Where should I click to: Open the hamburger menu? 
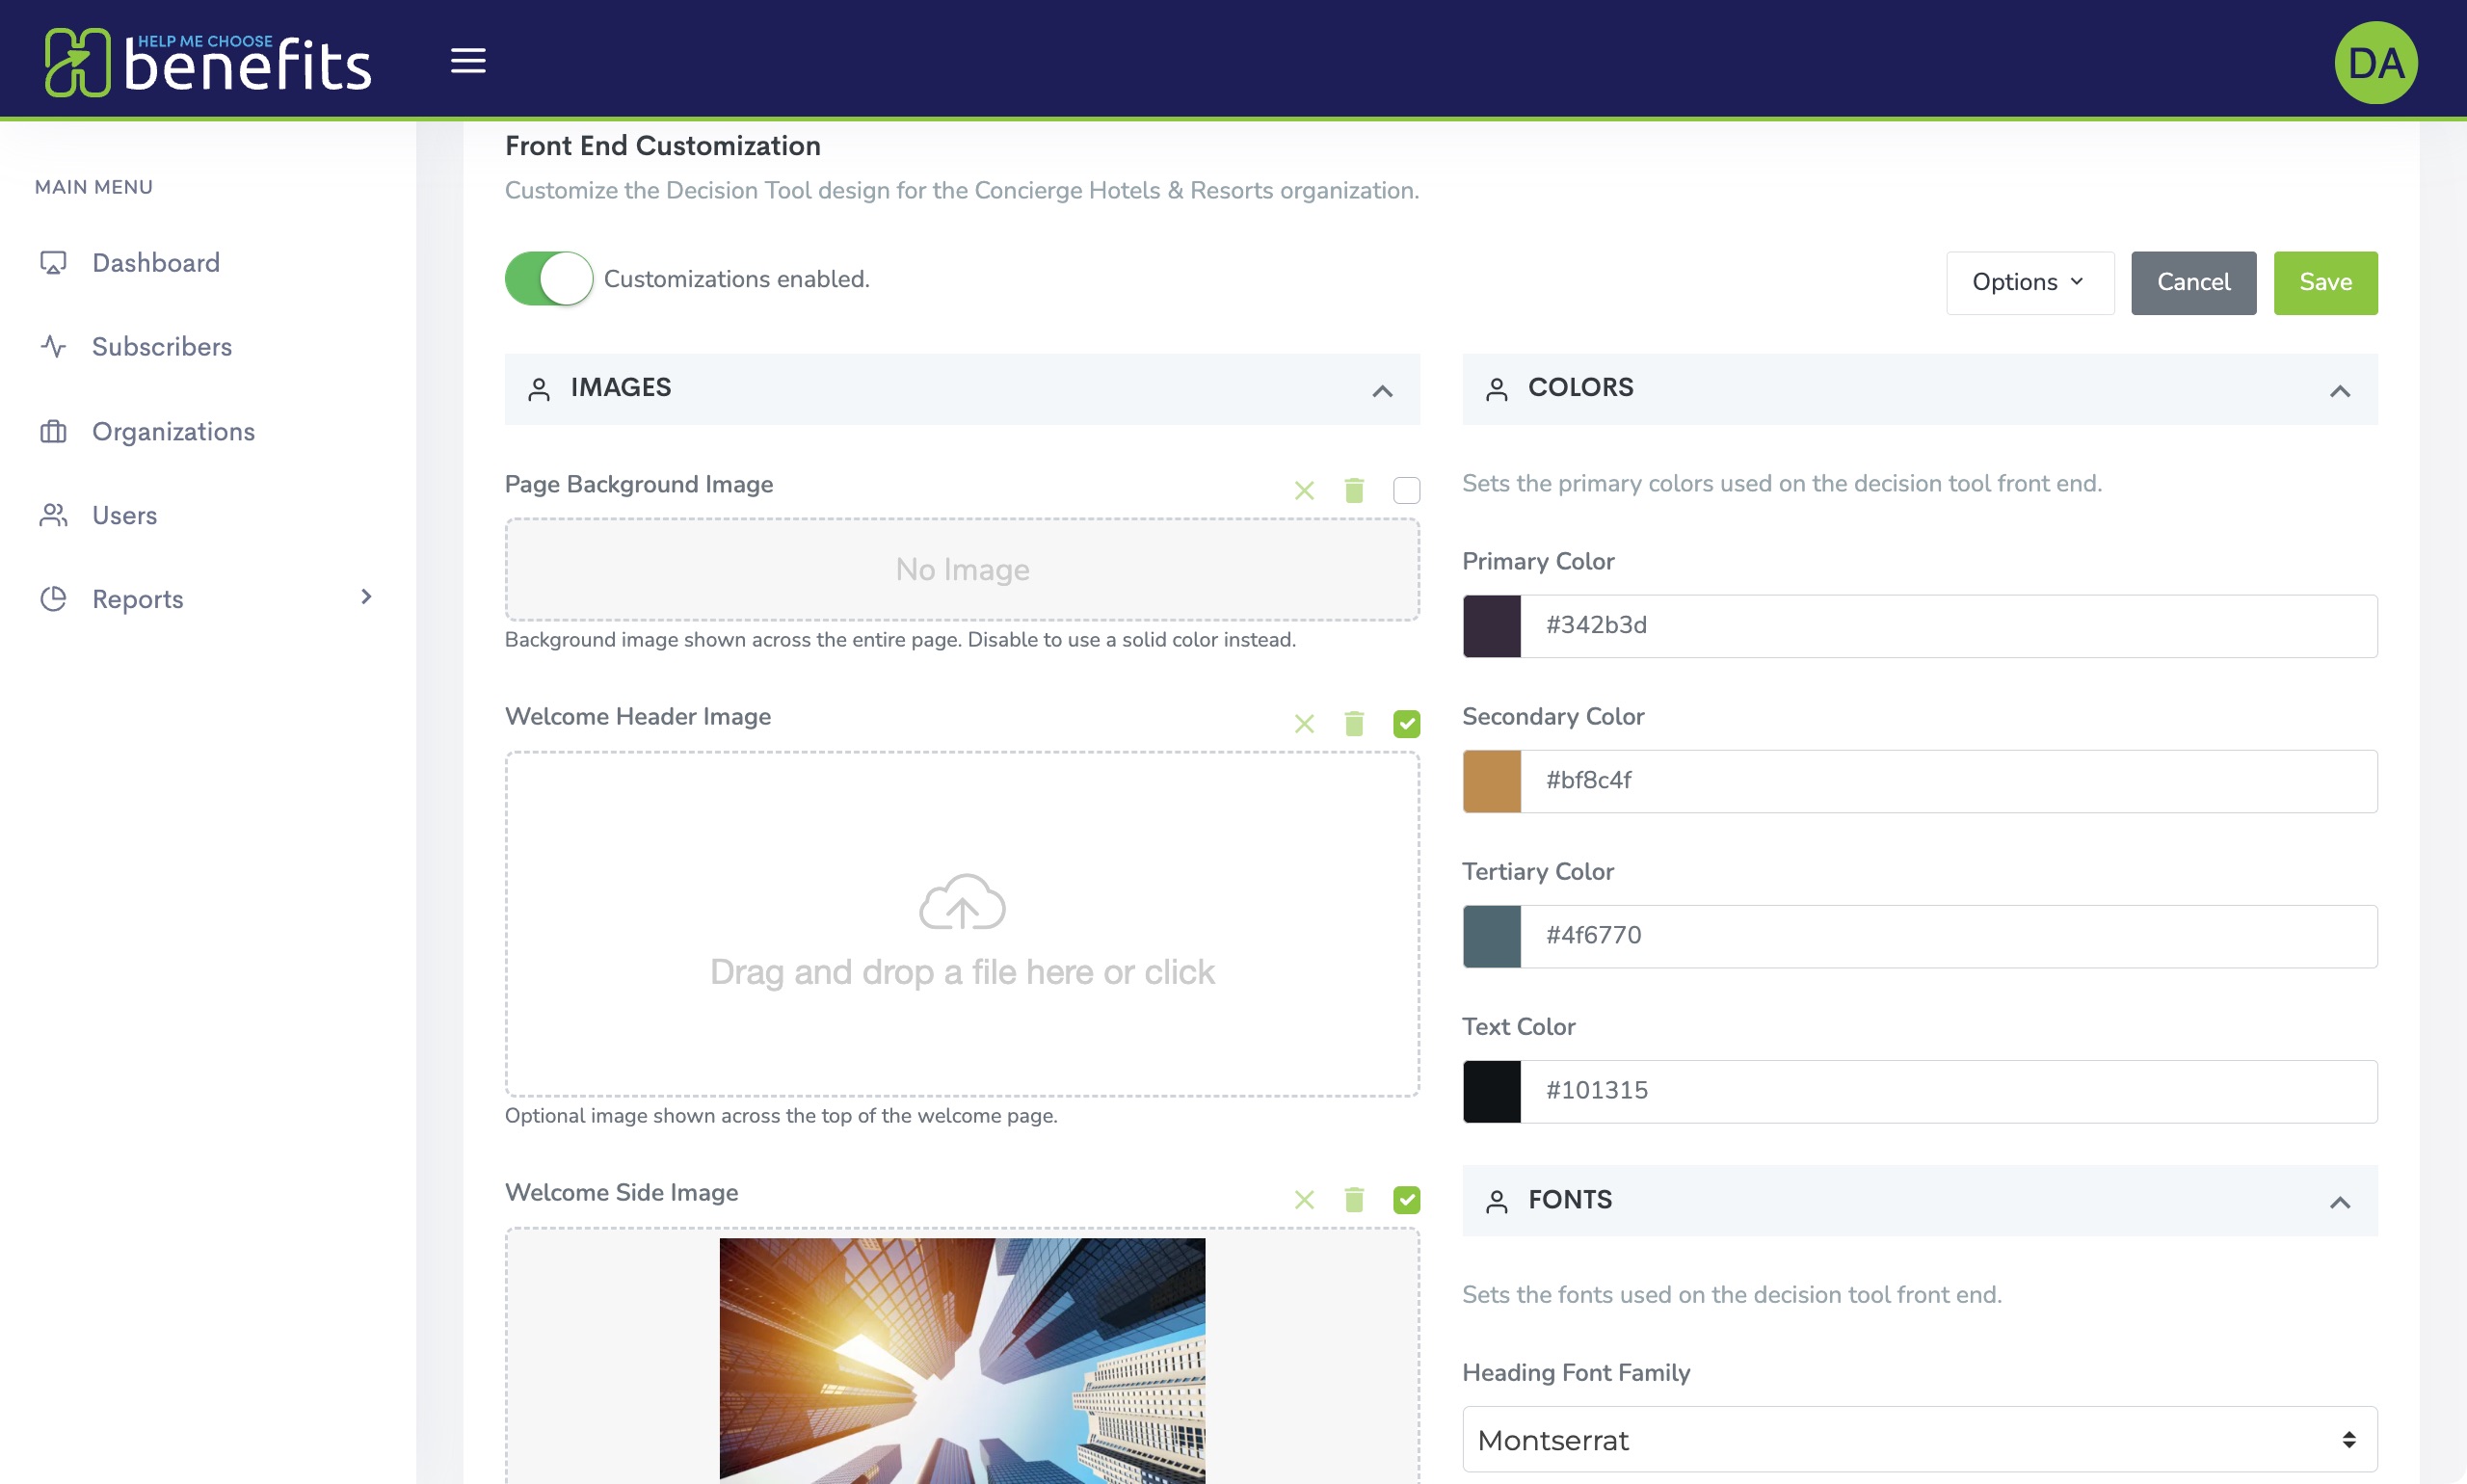pos(468,60)
